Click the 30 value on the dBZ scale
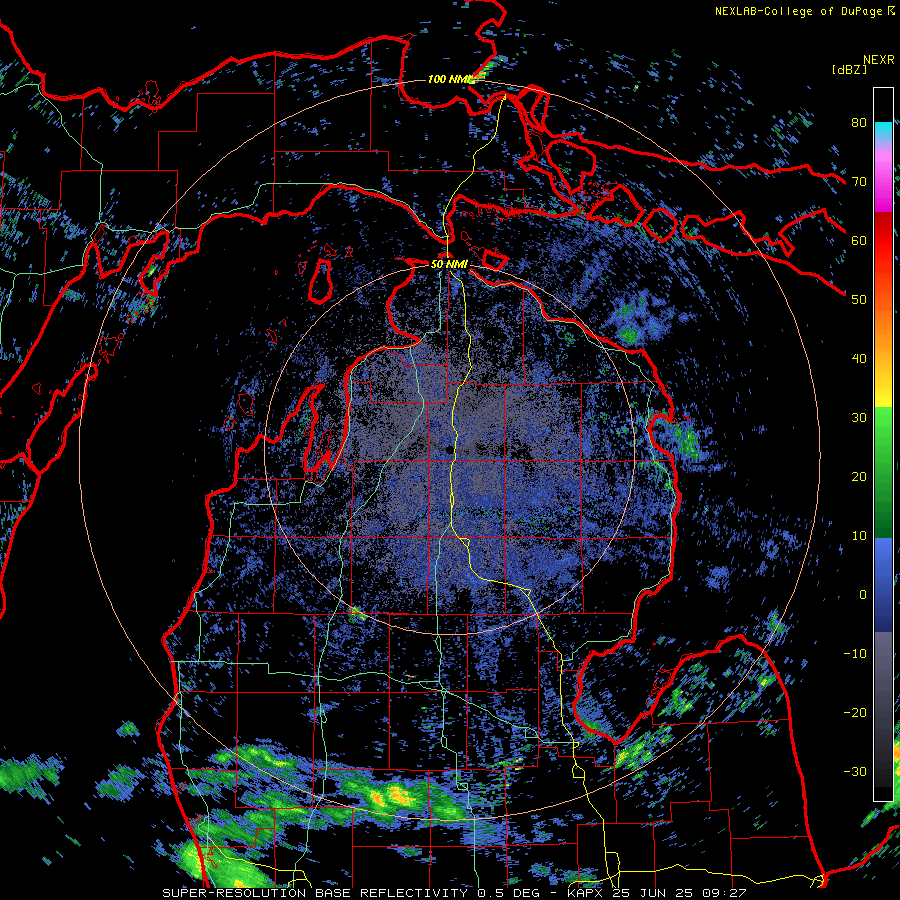 click(x=859, y=417)
